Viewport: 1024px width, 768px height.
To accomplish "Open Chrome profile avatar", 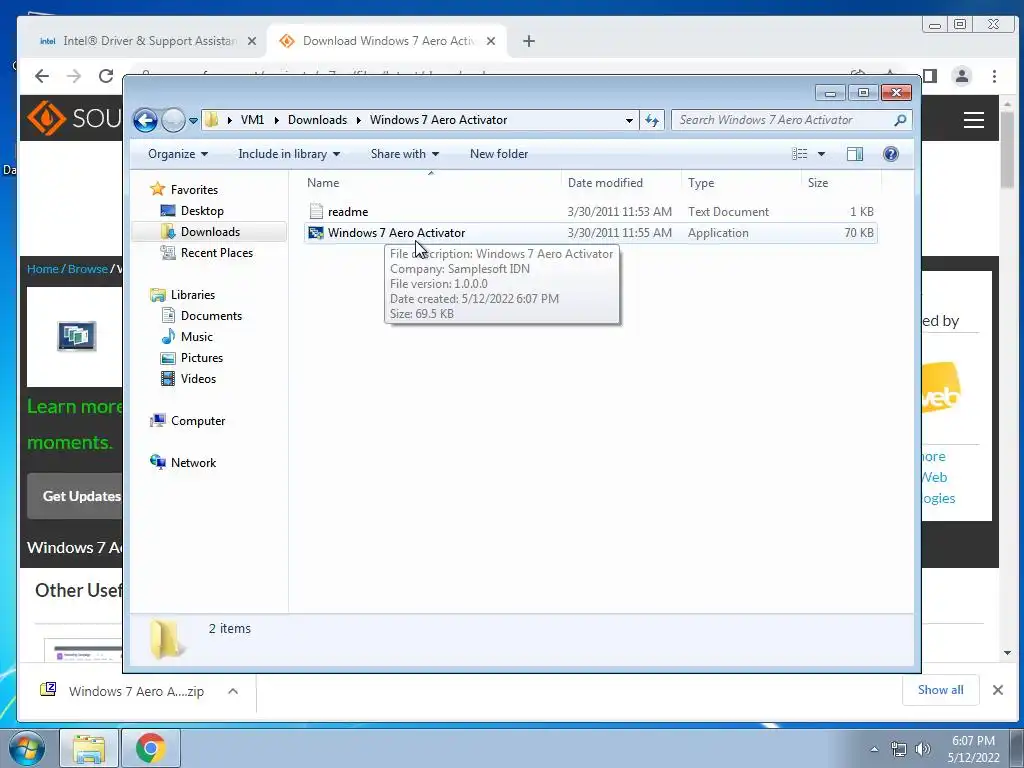I will coord(962,76).
